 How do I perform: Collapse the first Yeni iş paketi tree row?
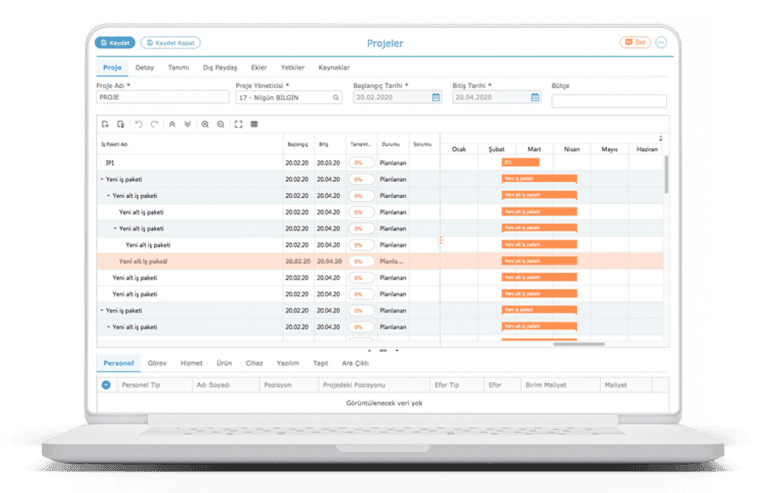(102, 178)
